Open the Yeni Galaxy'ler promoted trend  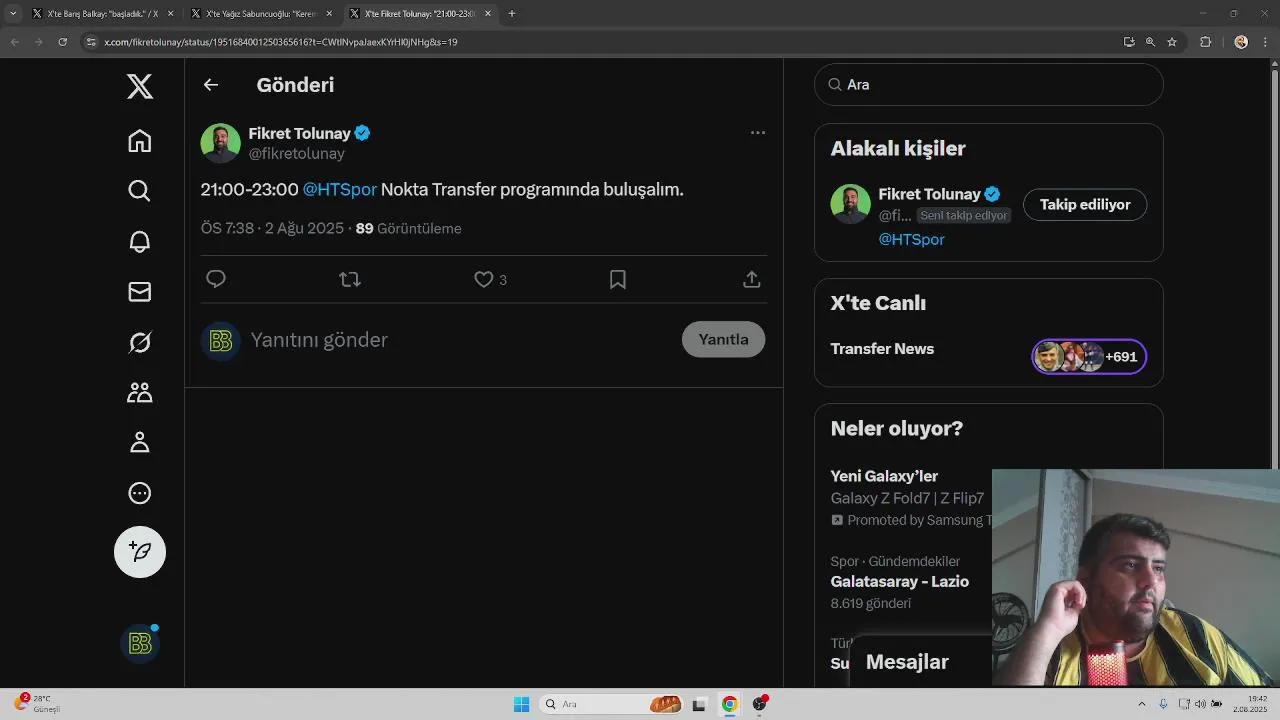884,476
